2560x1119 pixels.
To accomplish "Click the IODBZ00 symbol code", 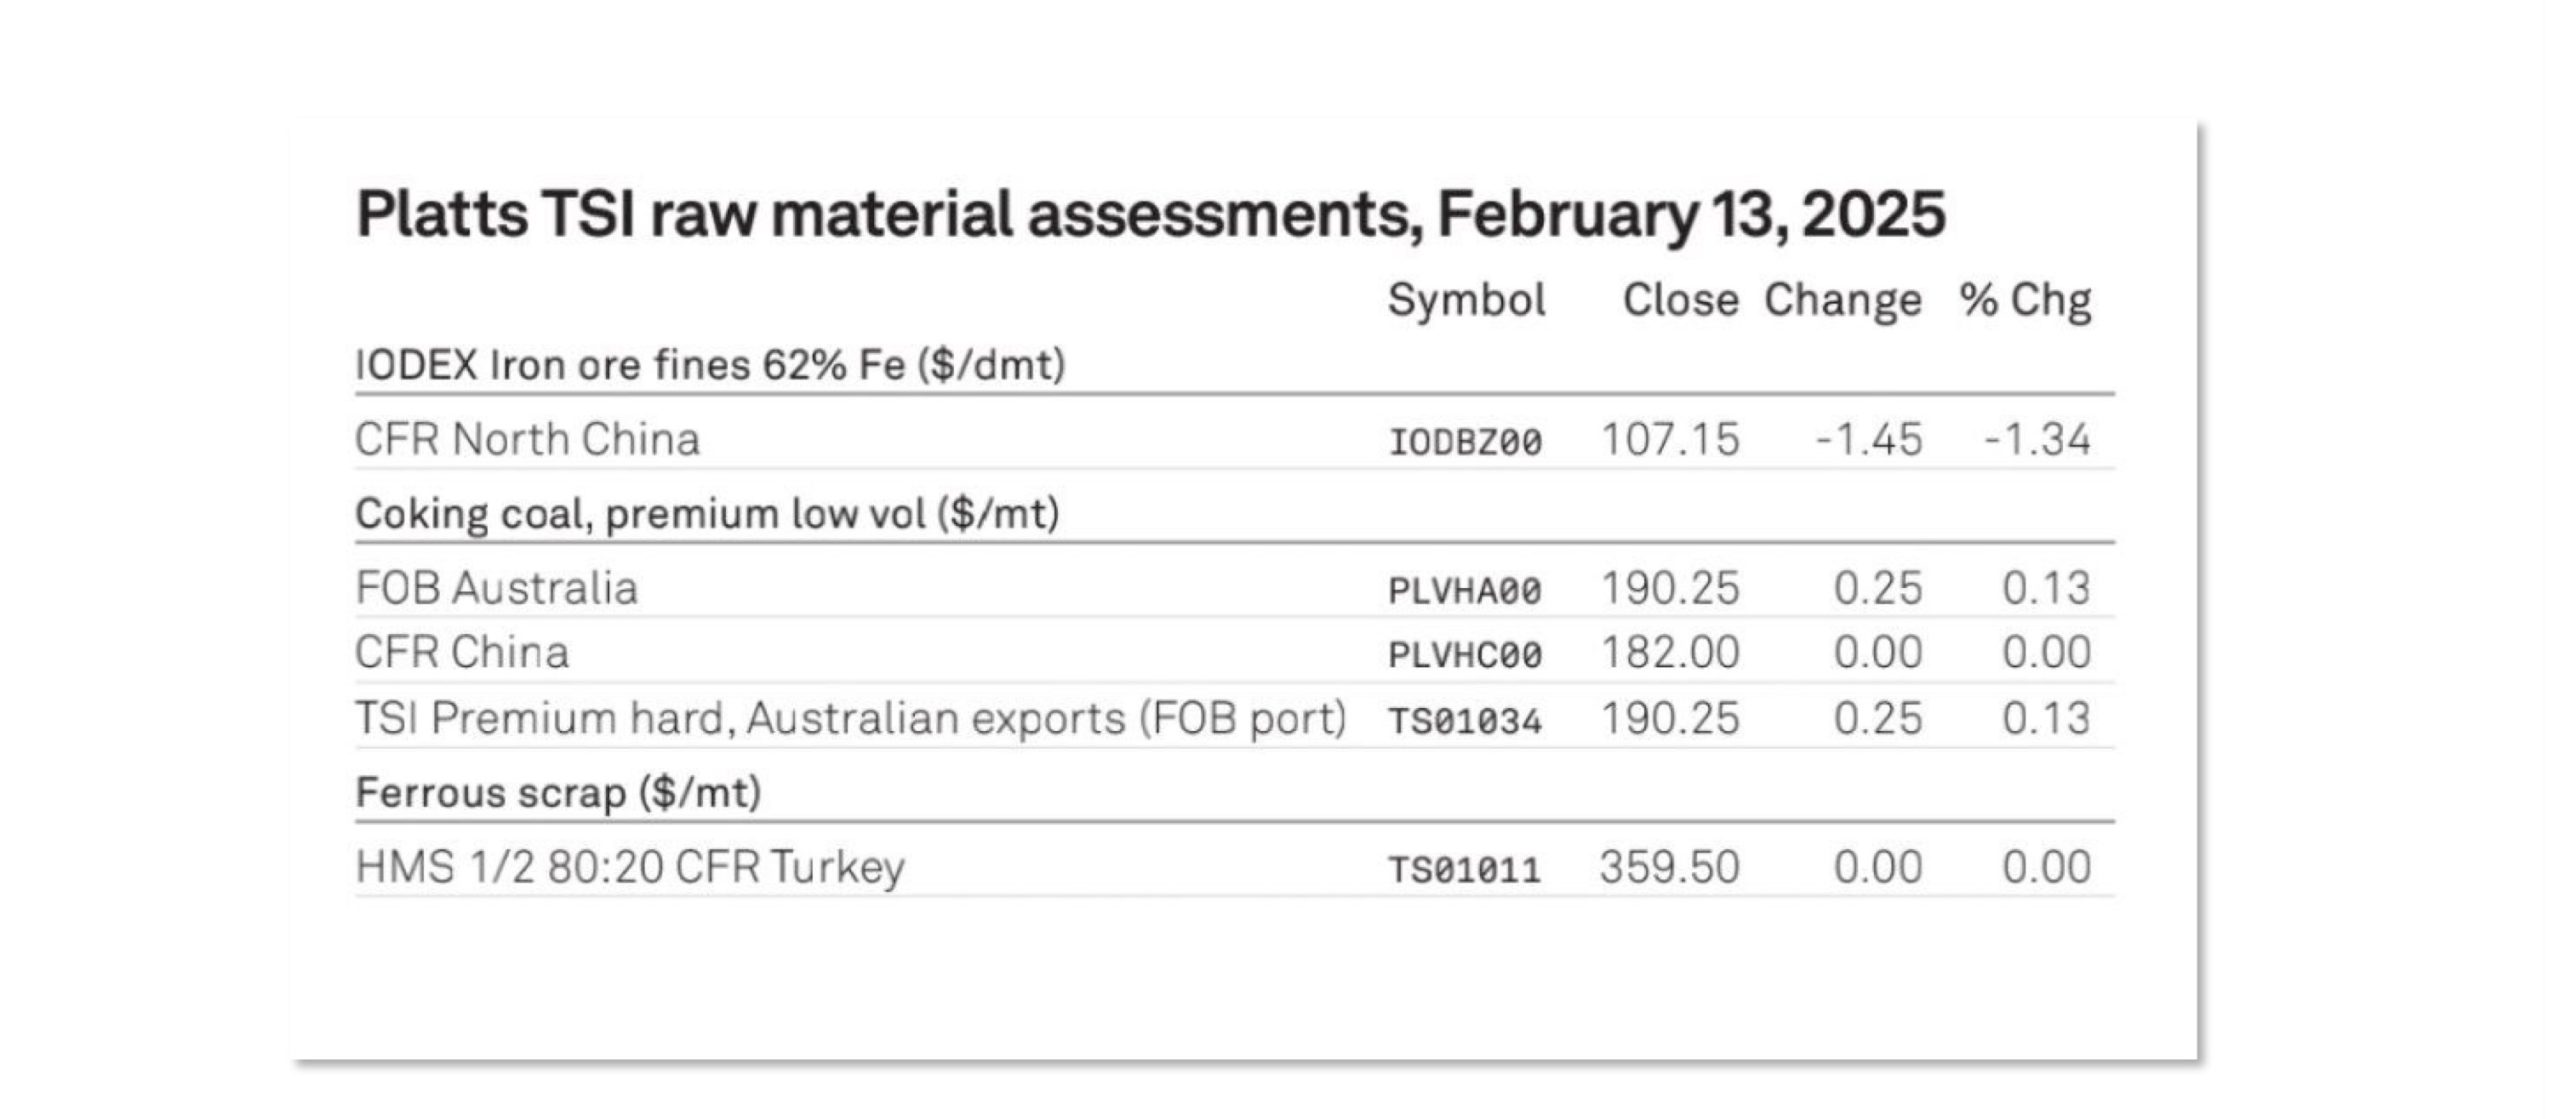I will pyautogui.click(x=1465, y=442).
